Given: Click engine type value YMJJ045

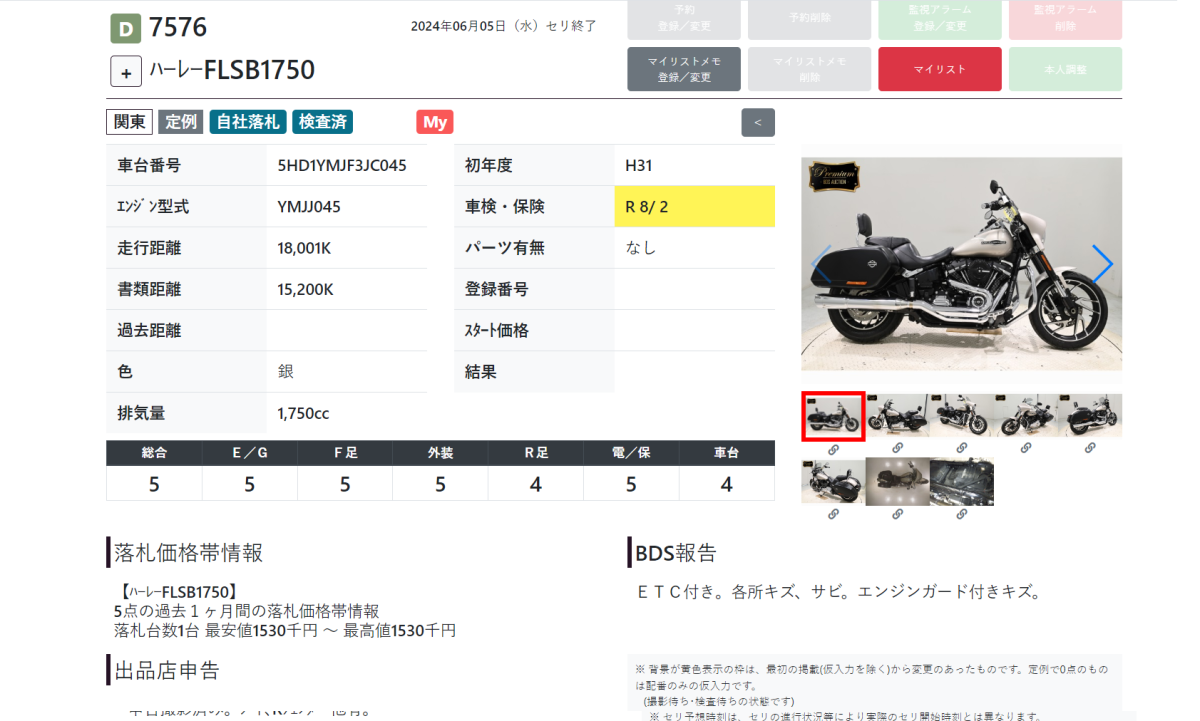Looking at the screenshot, I should coord(309,207).
